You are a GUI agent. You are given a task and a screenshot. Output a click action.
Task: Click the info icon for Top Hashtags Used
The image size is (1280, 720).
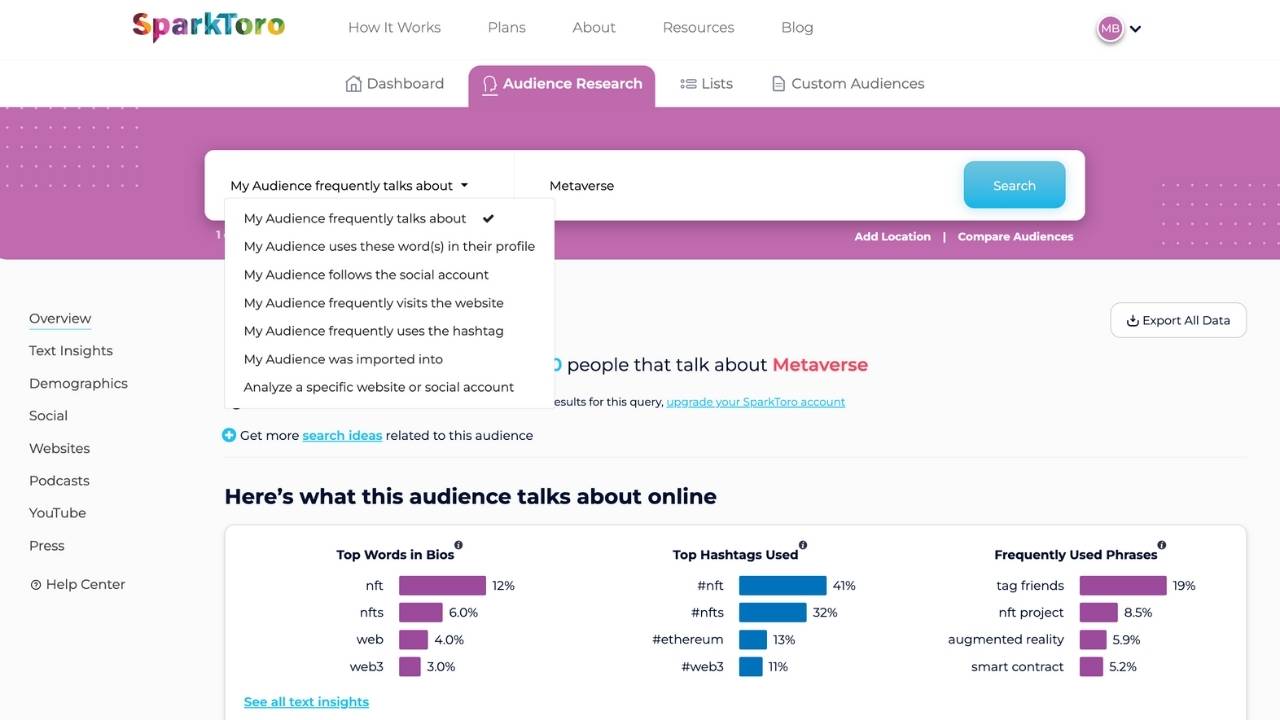tap(803, 545)
